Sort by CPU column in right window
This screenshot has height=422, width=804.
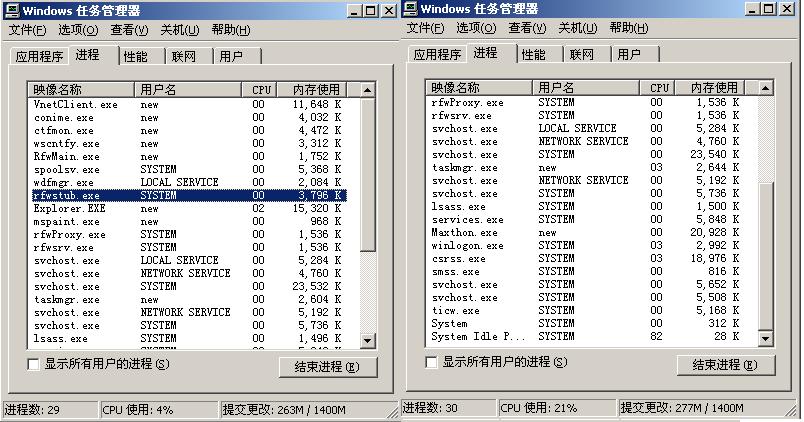tap(657, 88)
